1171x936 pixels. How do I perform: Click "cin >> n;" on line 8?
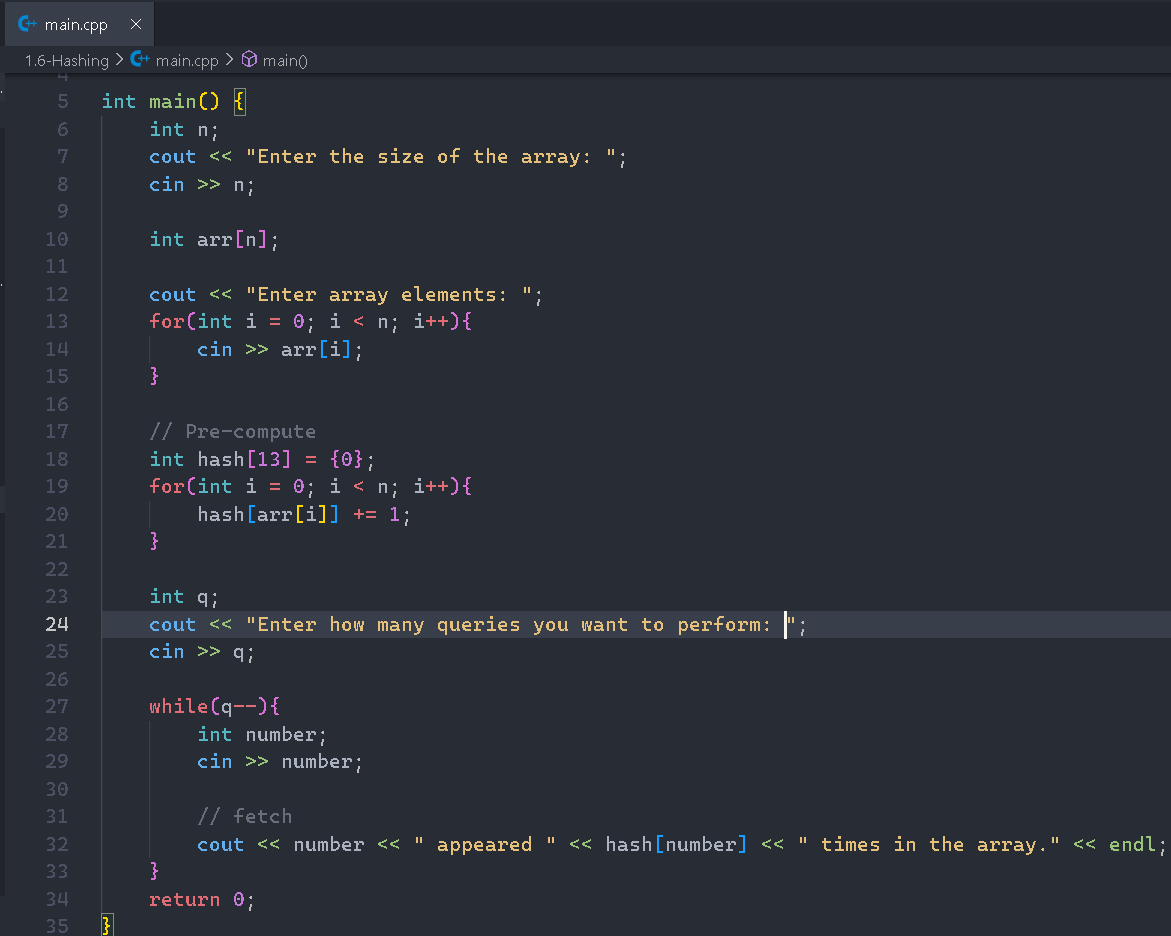pyautogui.click(x=202, y=185)
